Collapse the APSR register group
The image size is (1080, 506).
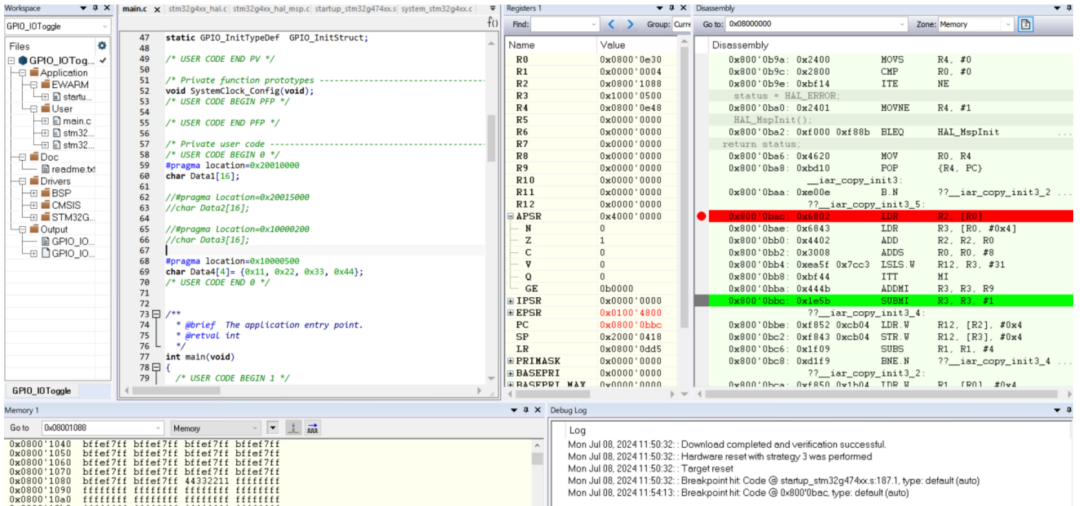510,216
